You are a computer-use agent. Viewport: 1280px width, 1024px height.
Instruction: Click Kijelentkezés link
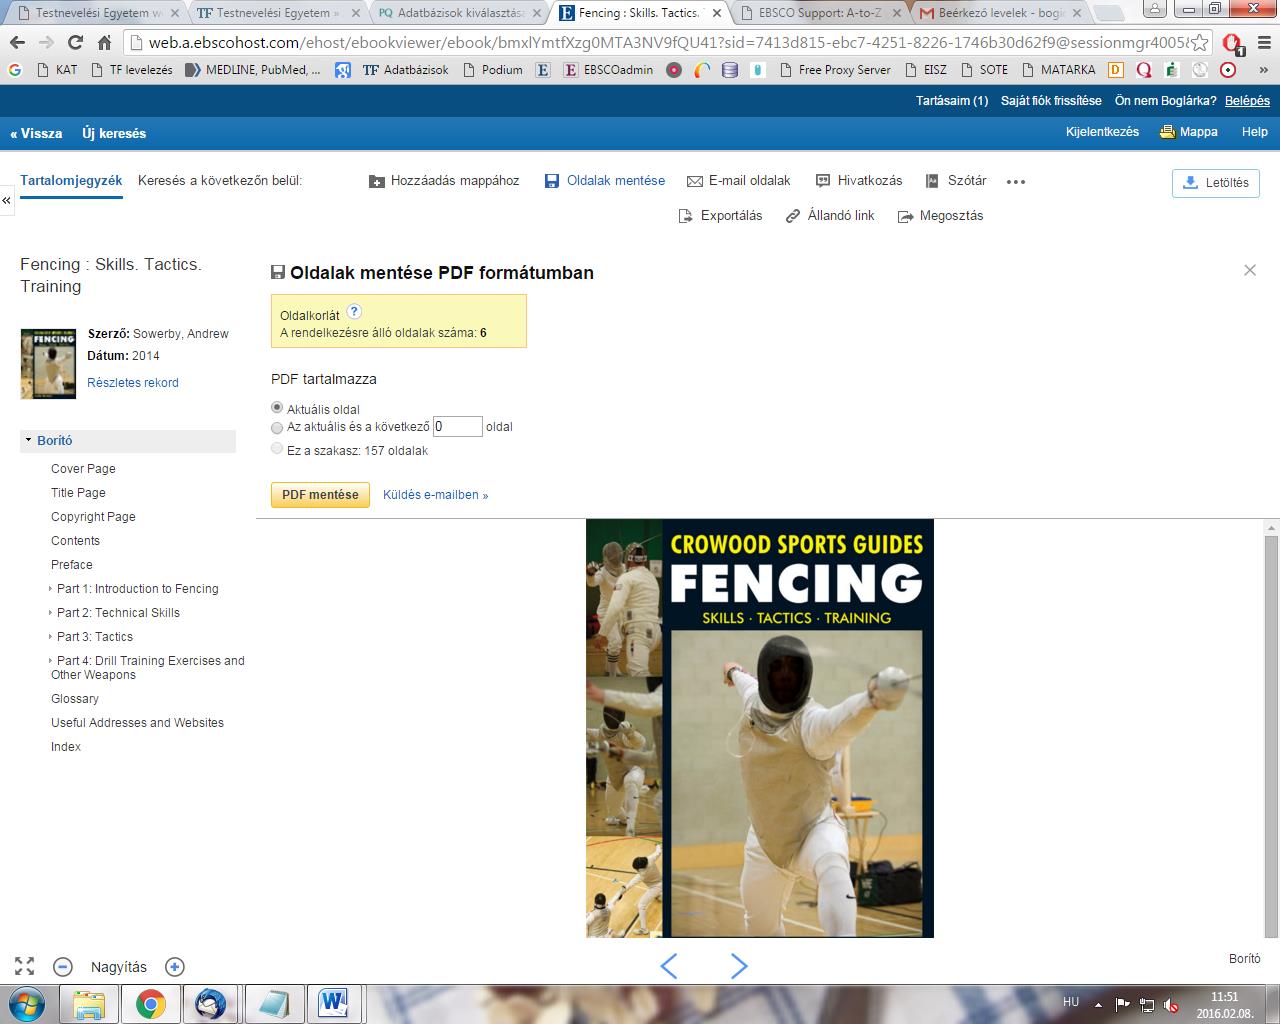[x=1102, y=132]
